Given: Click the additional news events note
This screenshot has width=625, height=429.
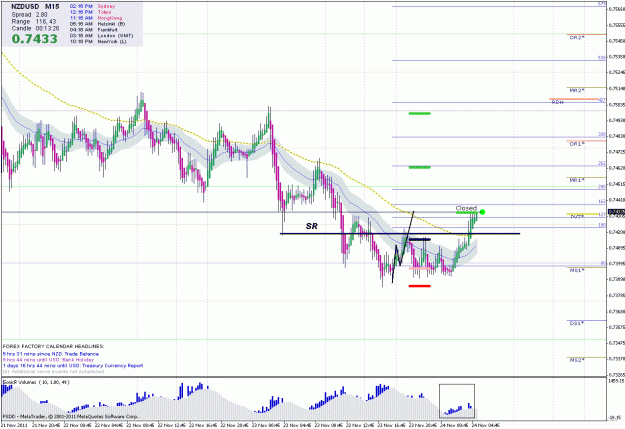Looking at the screenshot, I should pos(53,372).
